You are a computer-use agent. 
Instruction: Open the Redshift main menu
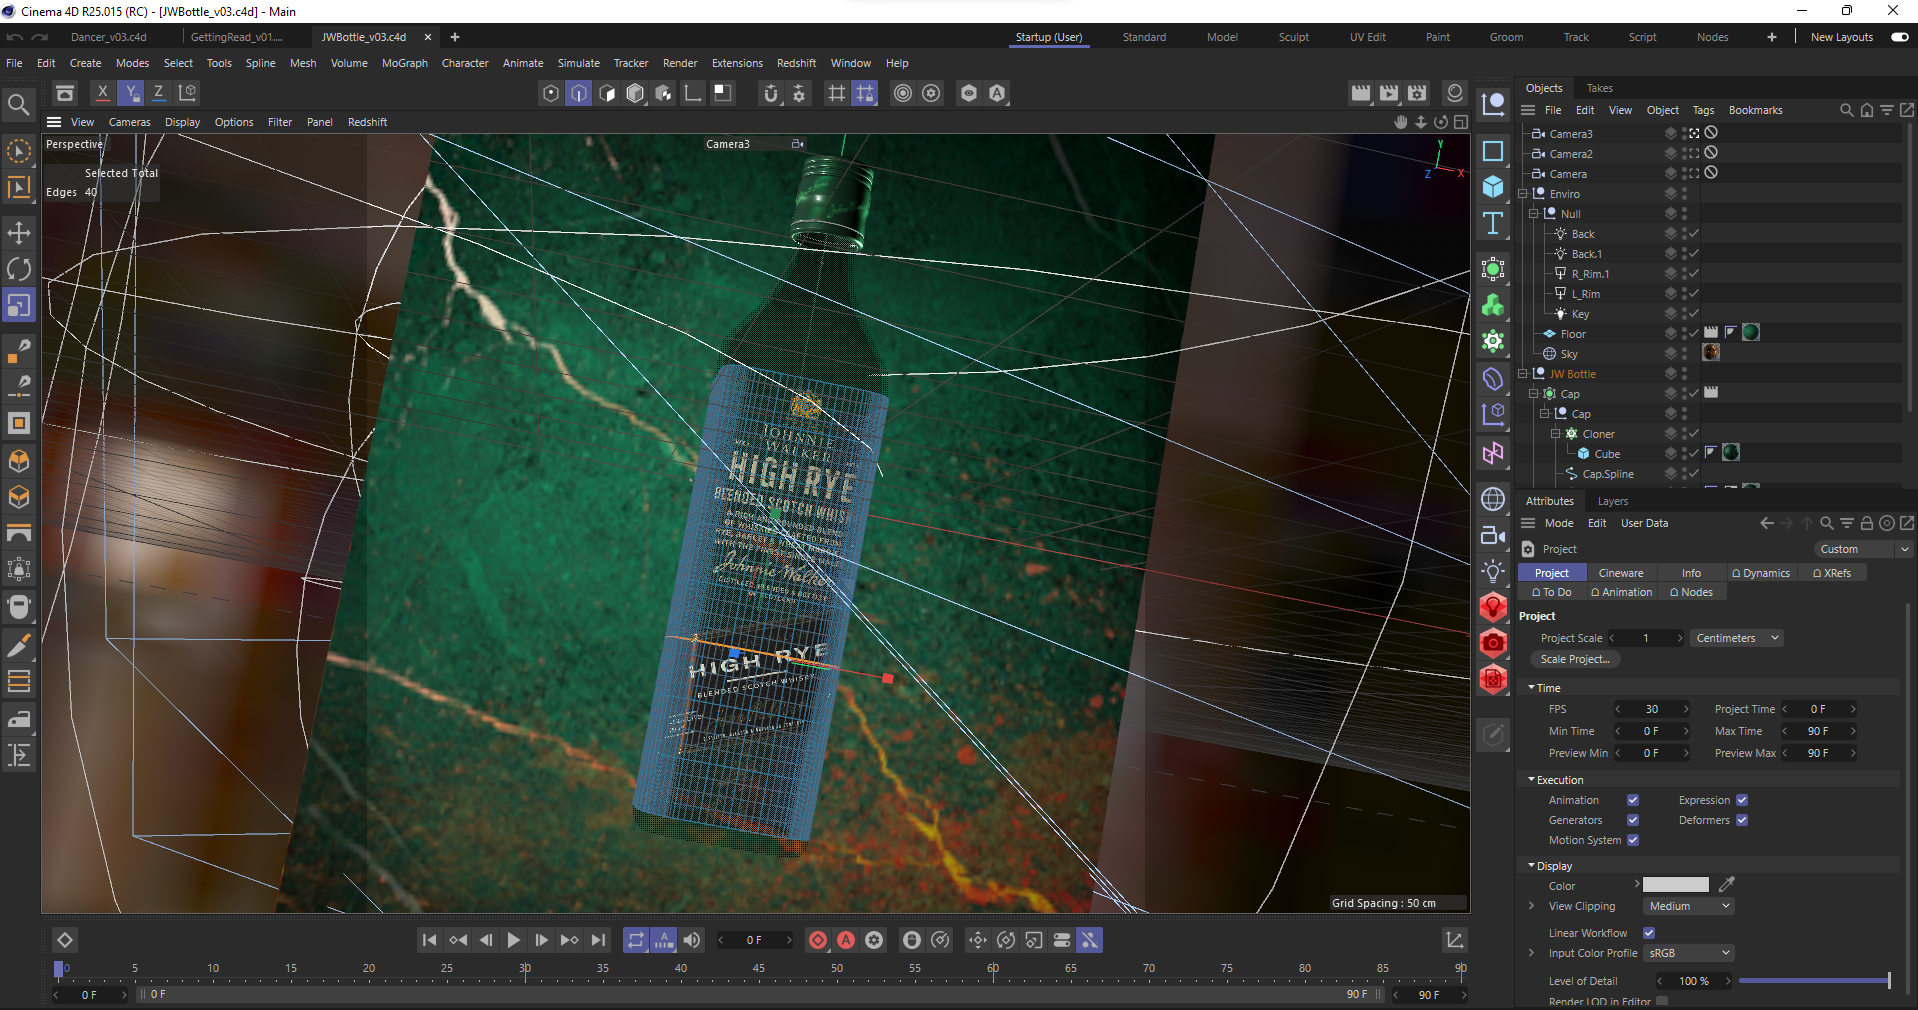tap(796, 63)
